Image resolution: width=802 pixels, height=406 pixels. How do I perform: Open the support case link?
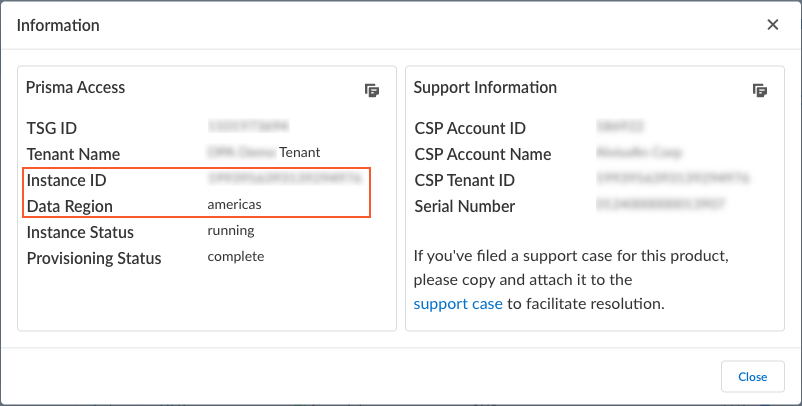click(x=458, y=304)
